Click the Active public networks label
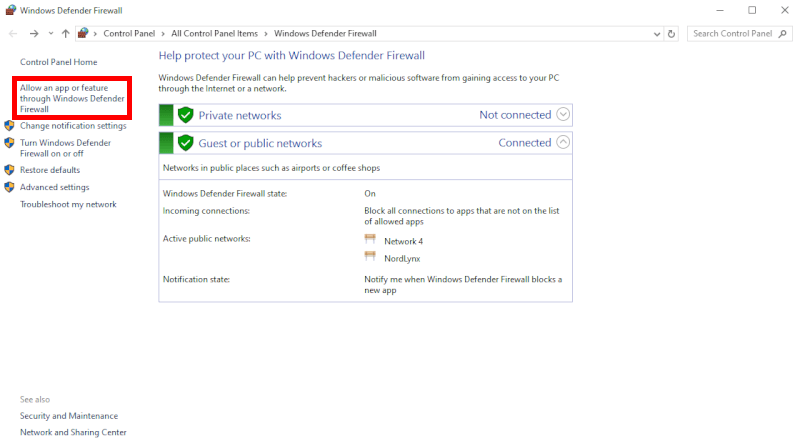This screenshot has width=800, height=446. point(207,238)
